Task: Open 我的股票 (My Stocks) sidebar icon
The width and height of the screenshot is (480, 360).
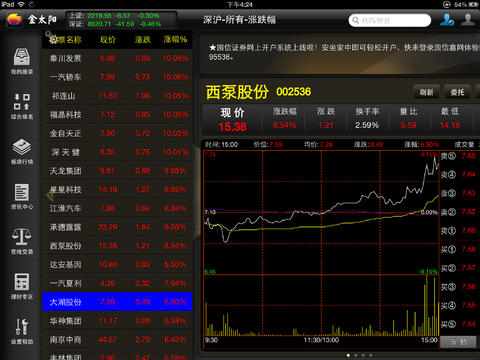Action: (22, 61)
